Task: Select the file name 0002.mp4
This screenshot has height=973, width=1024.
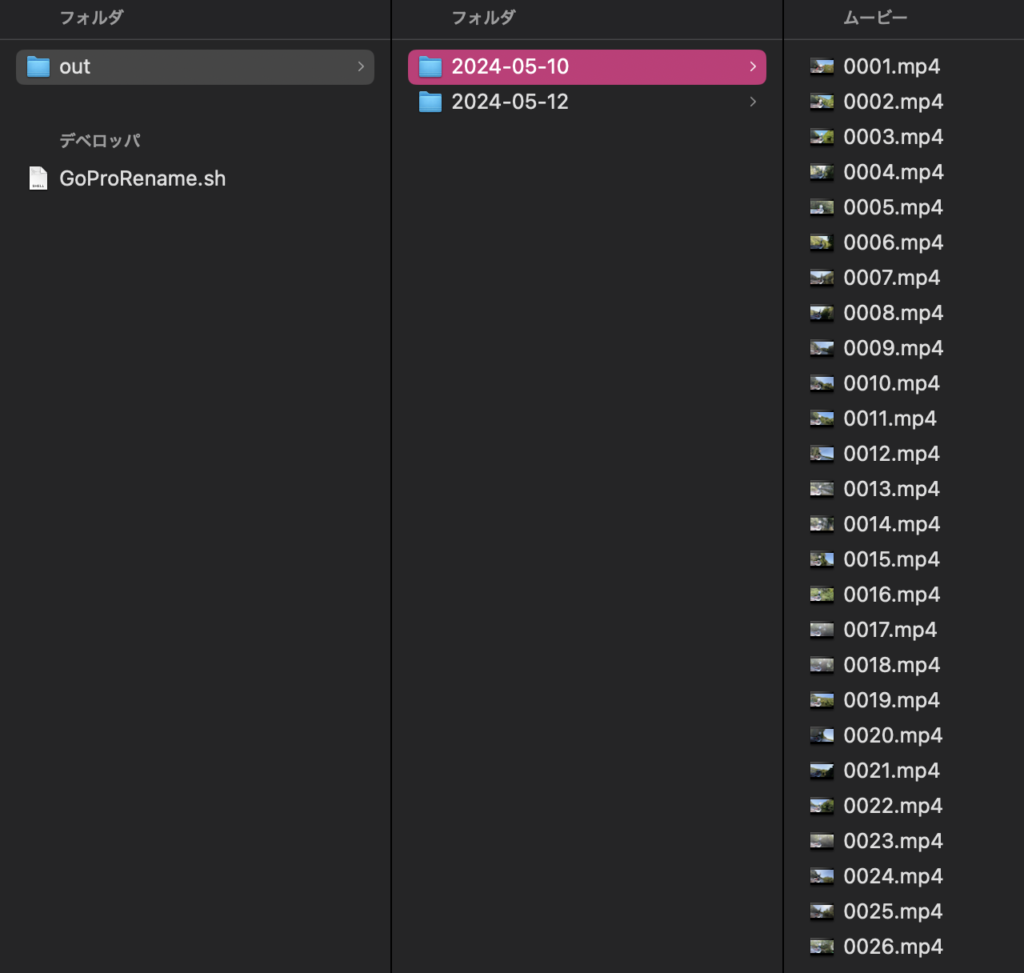Action: pos(893,102)
